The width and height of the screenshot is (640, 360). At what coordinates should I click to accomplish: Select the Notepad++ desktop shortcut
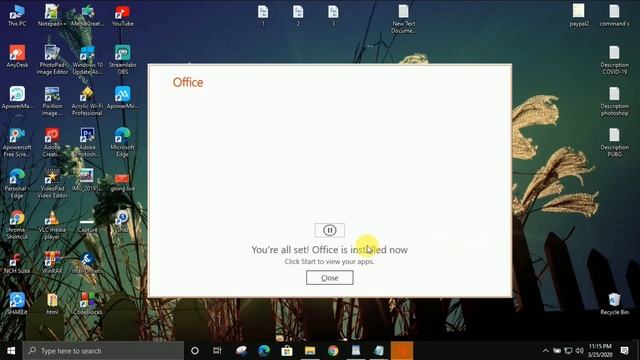click(51, 16)
